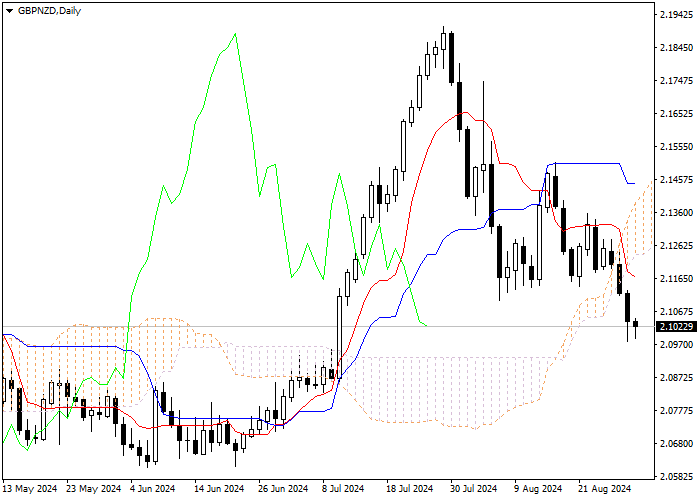Click the flat blue Kijun line at its highest level
Viewport: 700px width, 500px height.
click(x=585, y=163)
